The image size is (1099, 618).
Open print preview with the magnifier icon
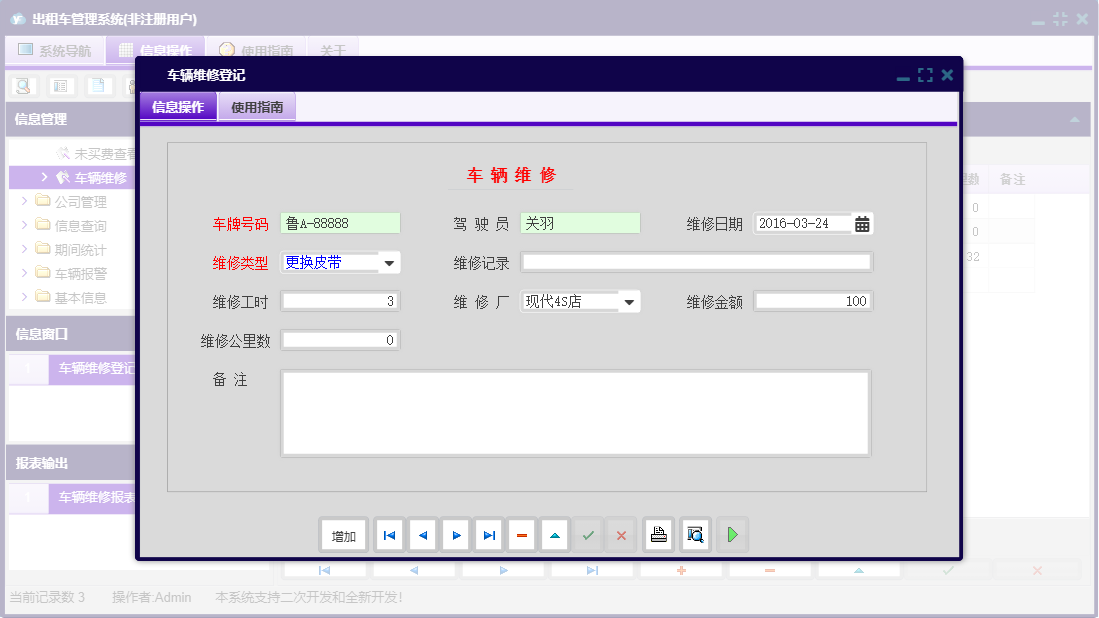(x=694, y=534)
